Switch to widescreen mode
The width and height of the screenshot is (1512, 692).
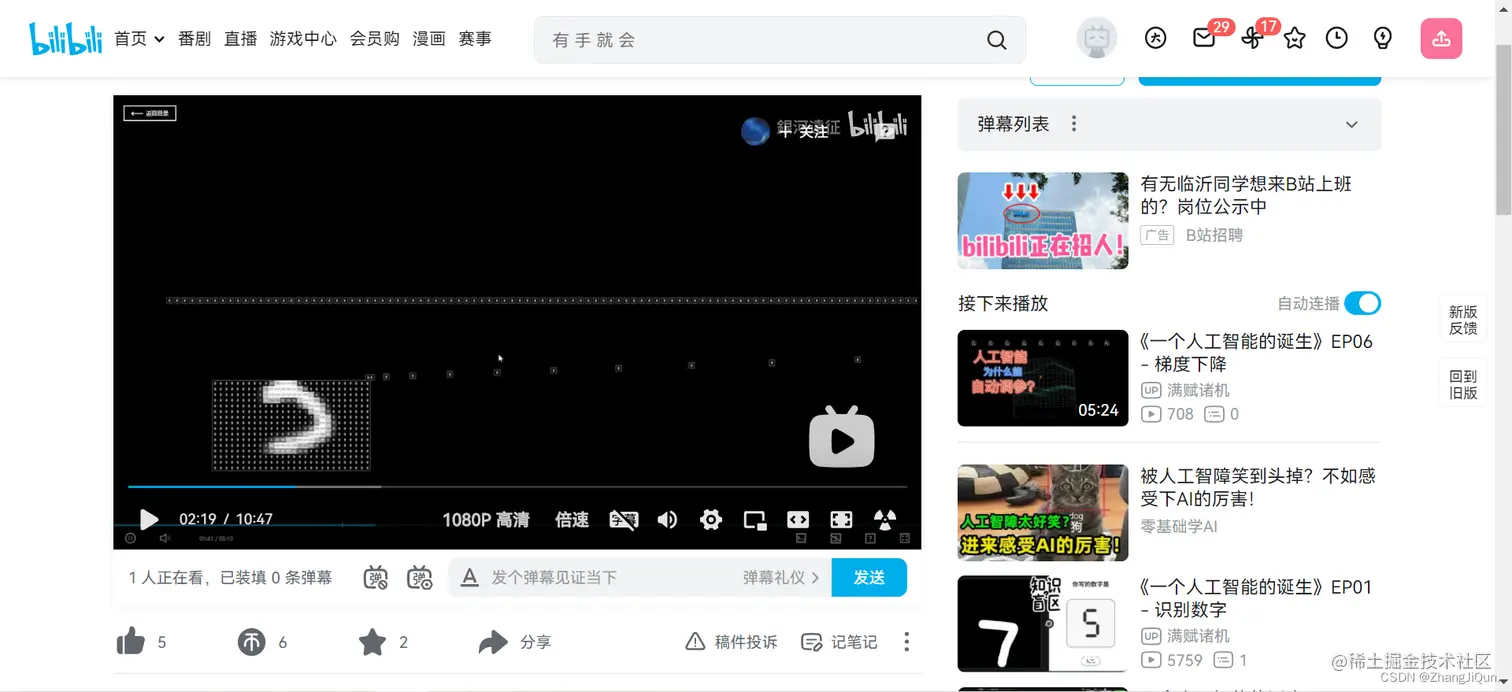coord(798,519)
